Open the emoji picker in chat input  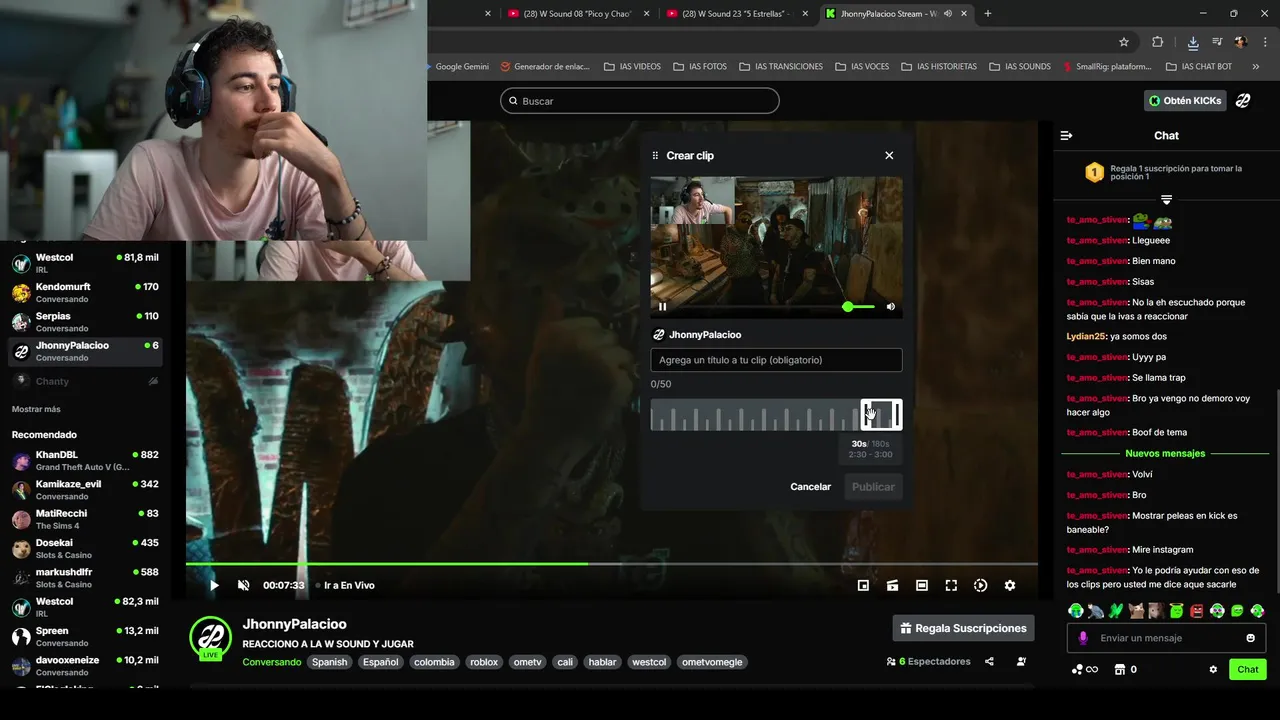click(x=1250, y=638)
